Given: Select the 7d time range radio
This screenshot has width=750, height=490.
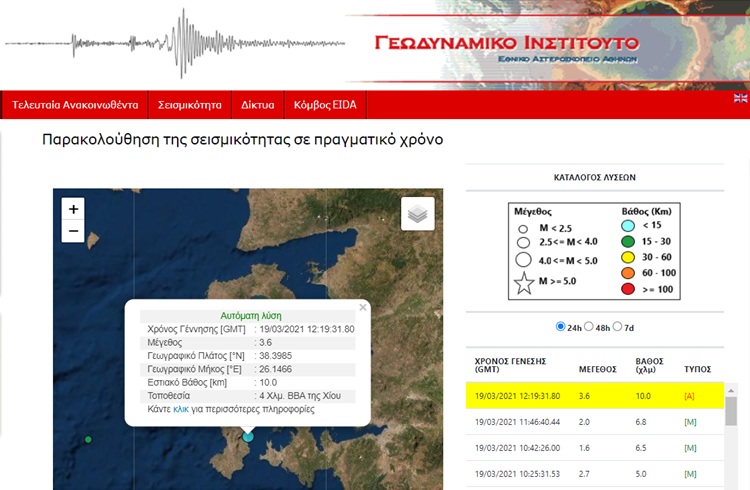Looking at the screenshot, I should tap(618, 327).
